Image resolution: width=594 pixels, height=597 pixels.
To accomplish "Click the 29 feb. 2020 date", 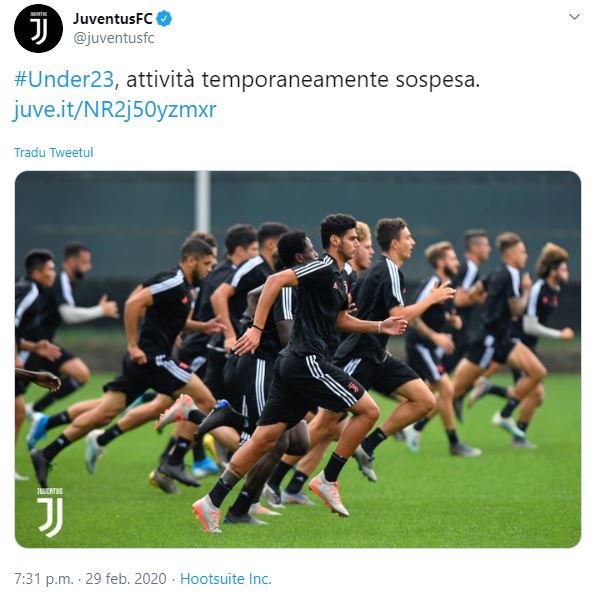I will (126, 579).
